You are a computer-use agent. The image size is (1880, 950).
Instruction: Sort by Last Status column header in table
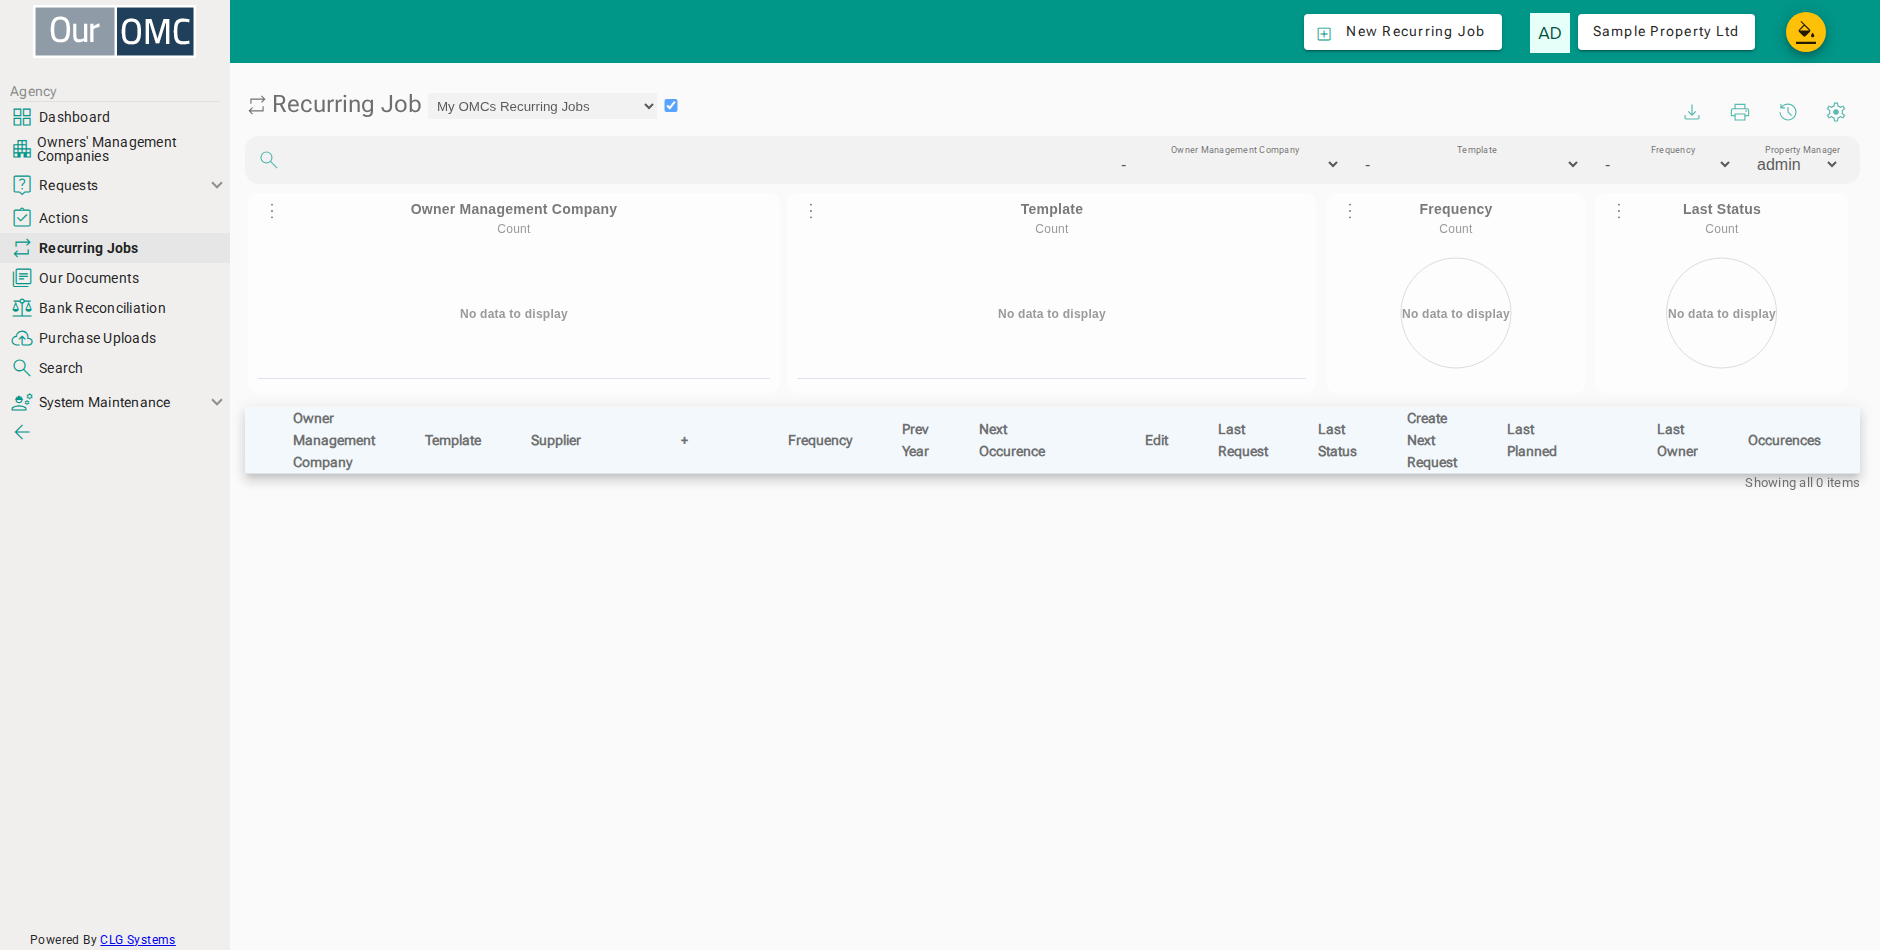(x=1337, y=440)
